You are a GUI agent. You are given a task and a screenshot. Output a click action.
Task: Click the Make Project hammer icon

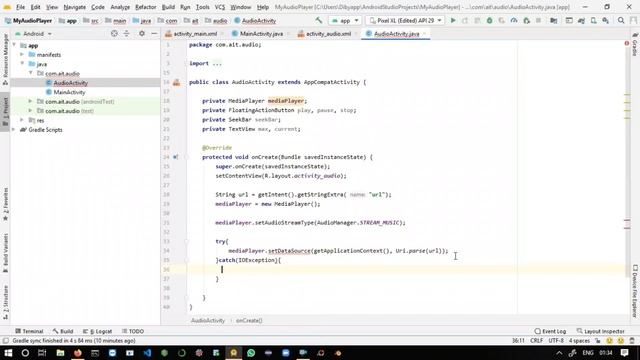point(319,20)
